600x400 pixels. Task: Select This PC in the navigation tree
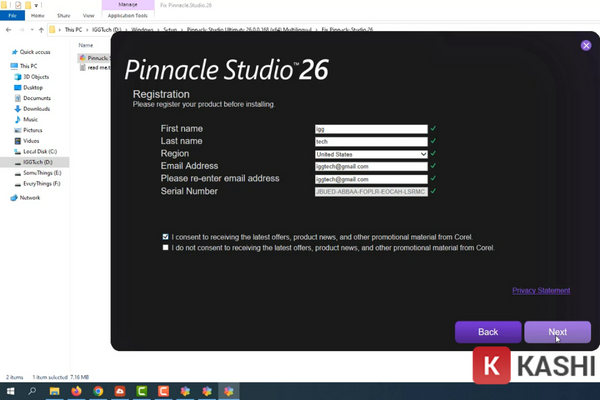(x=27, y=64)
